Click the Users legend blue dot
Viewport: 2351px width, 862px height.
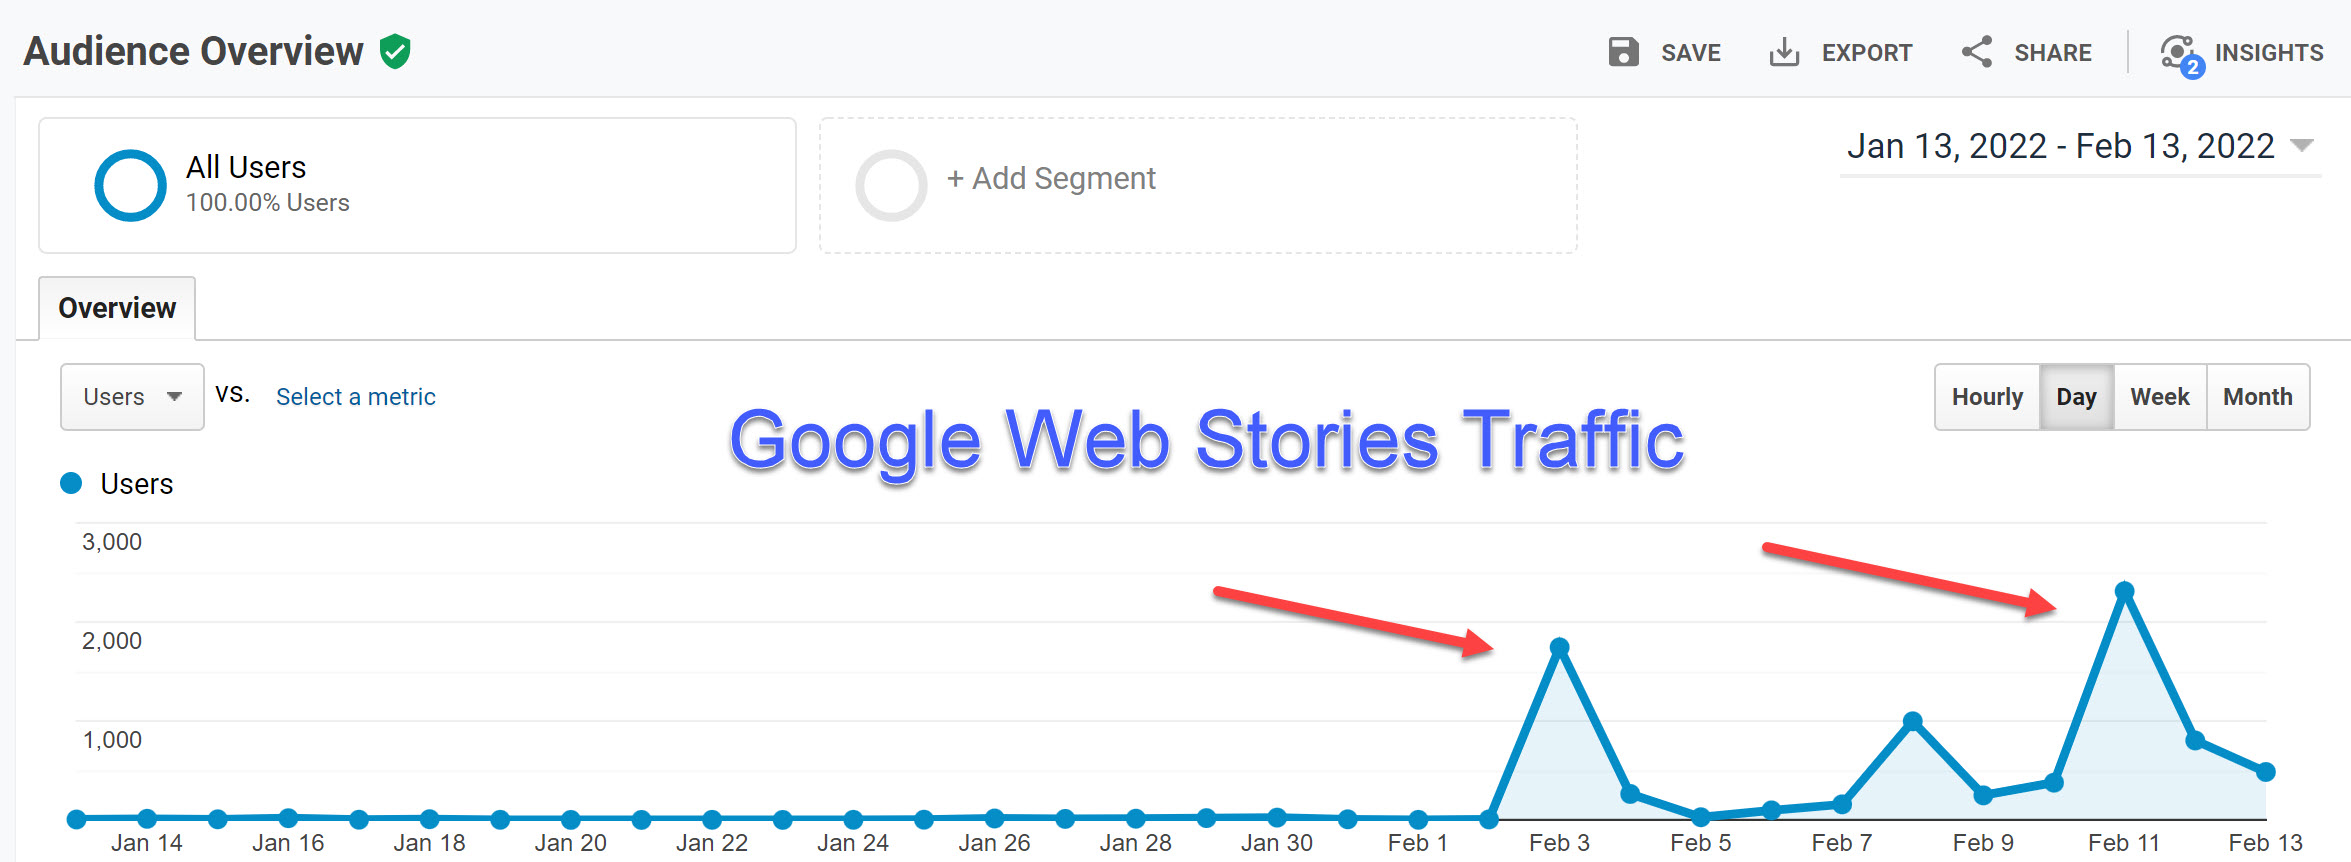[x=71, y=484]
